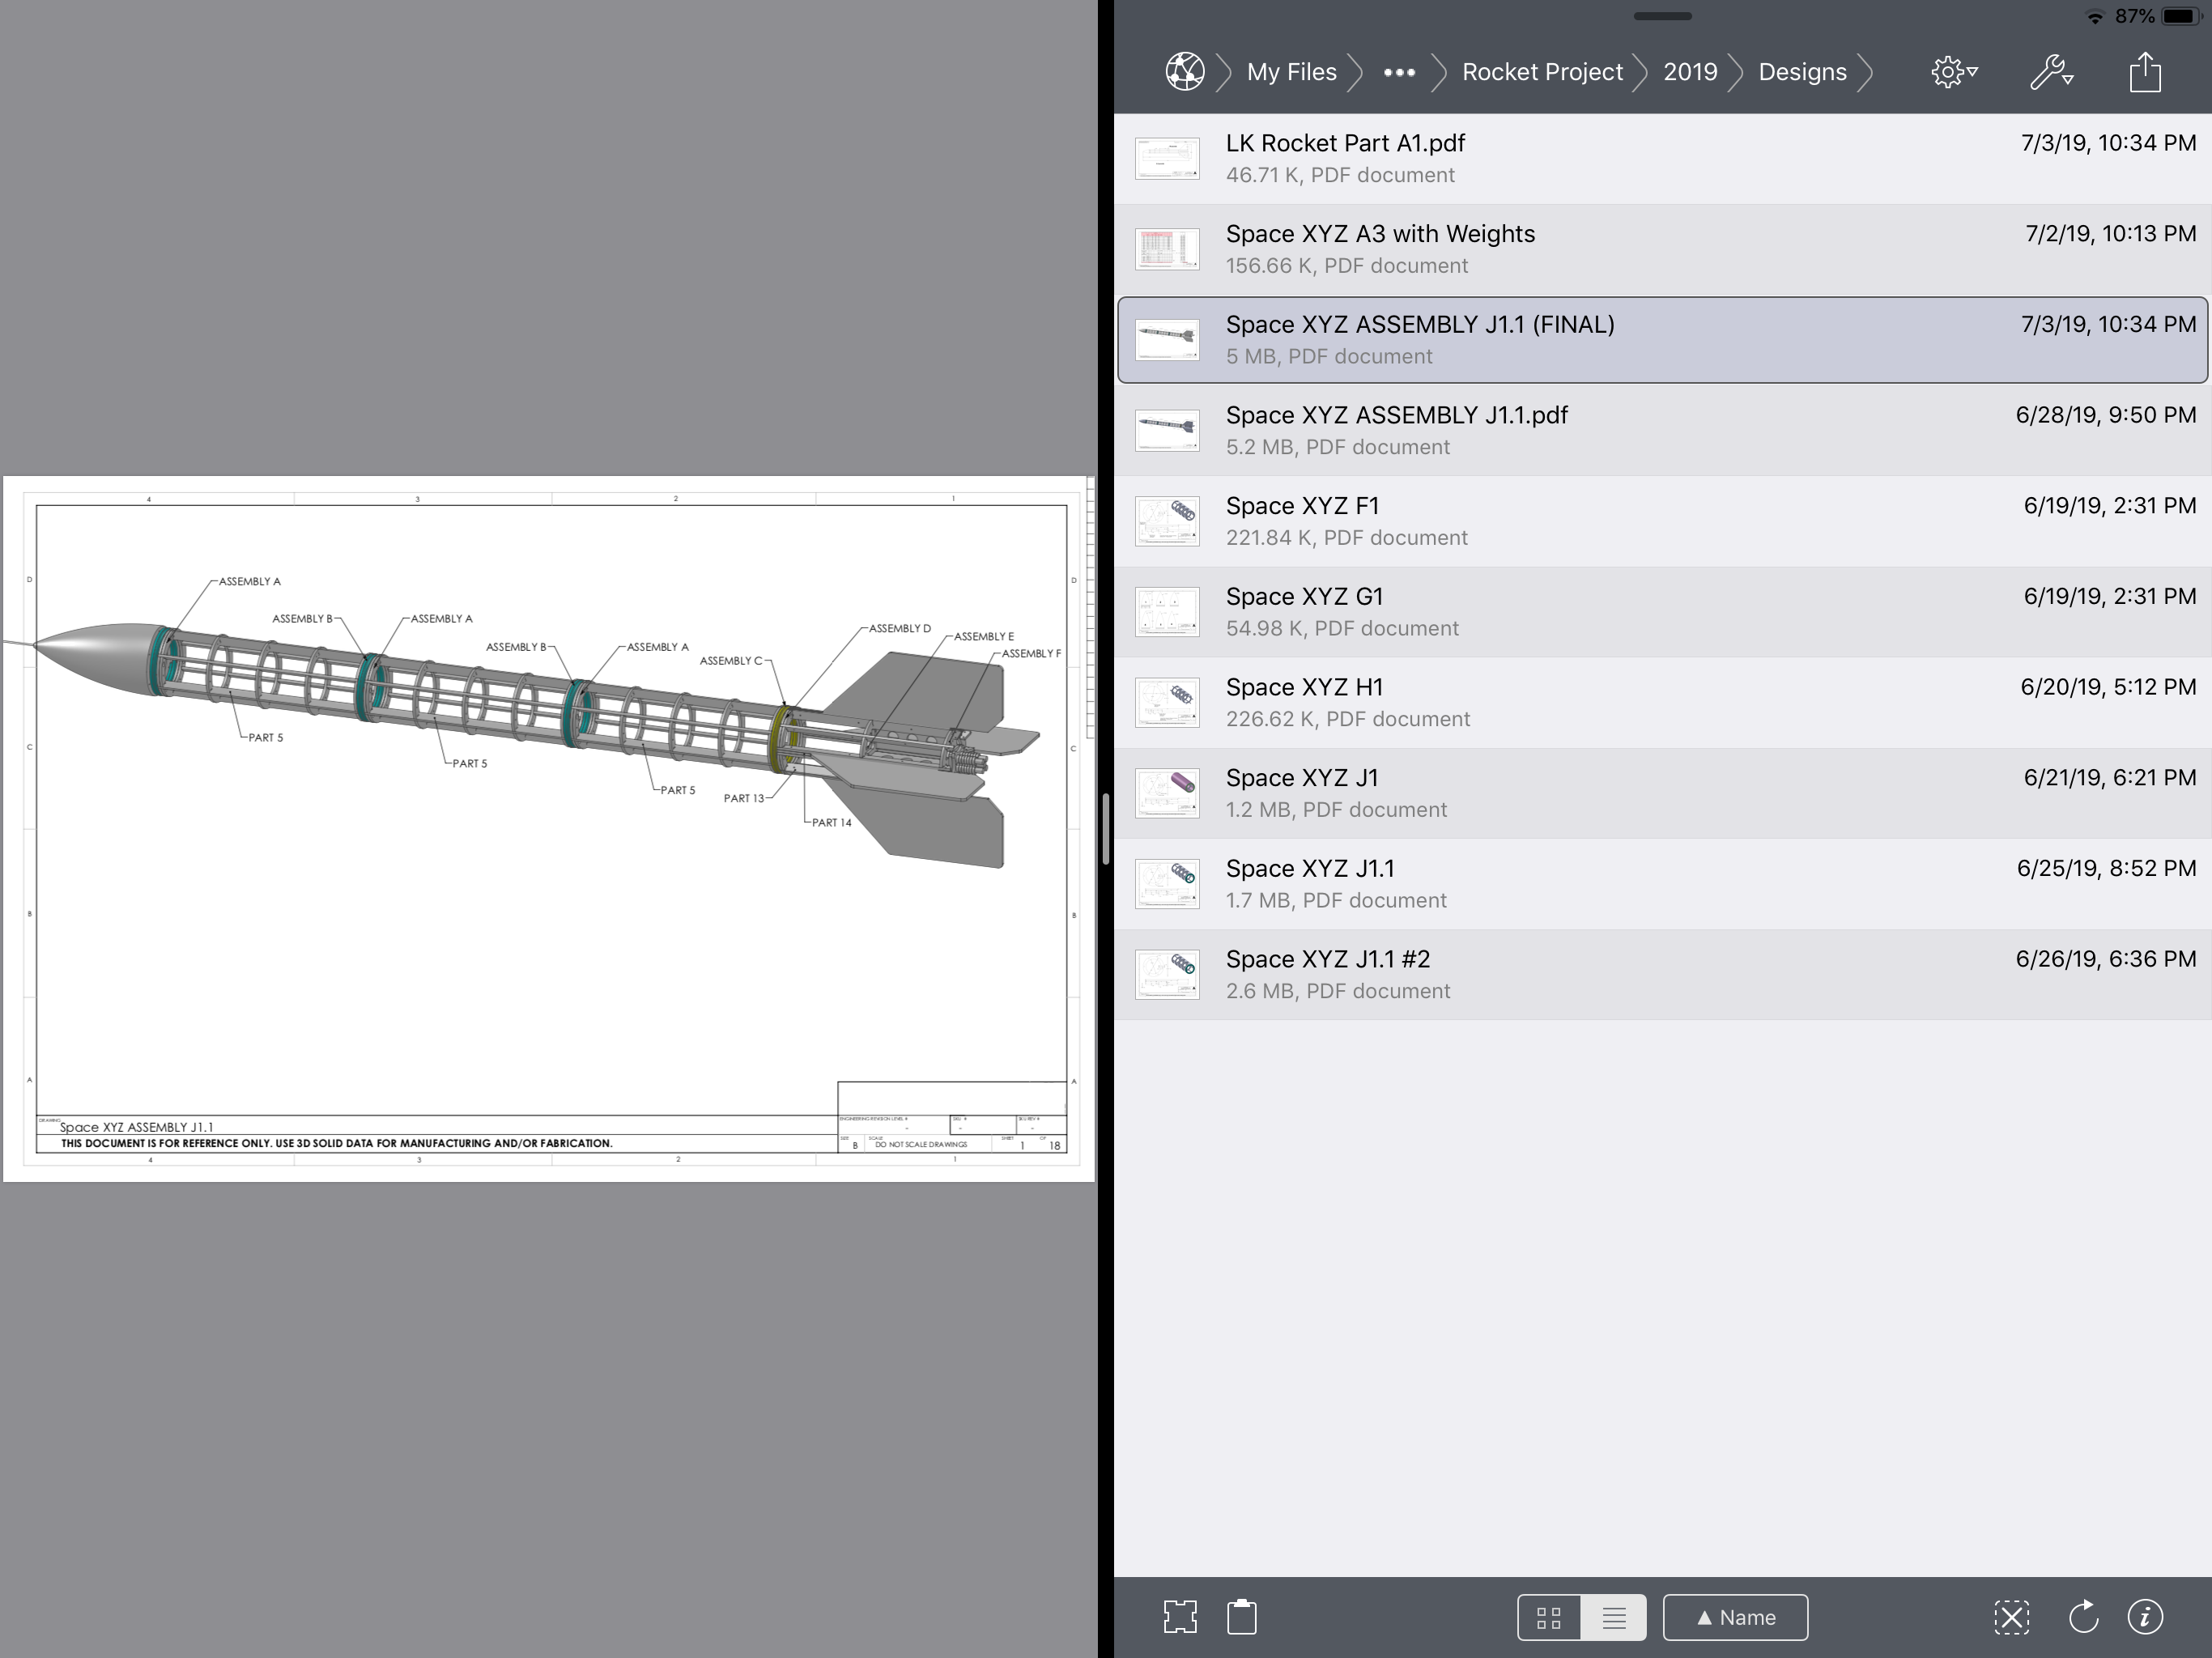The width and height of the screenshot is (2212, 1658).
Task: Tap Space XYZ J1 purple thumbnail
Action: 1167,794
